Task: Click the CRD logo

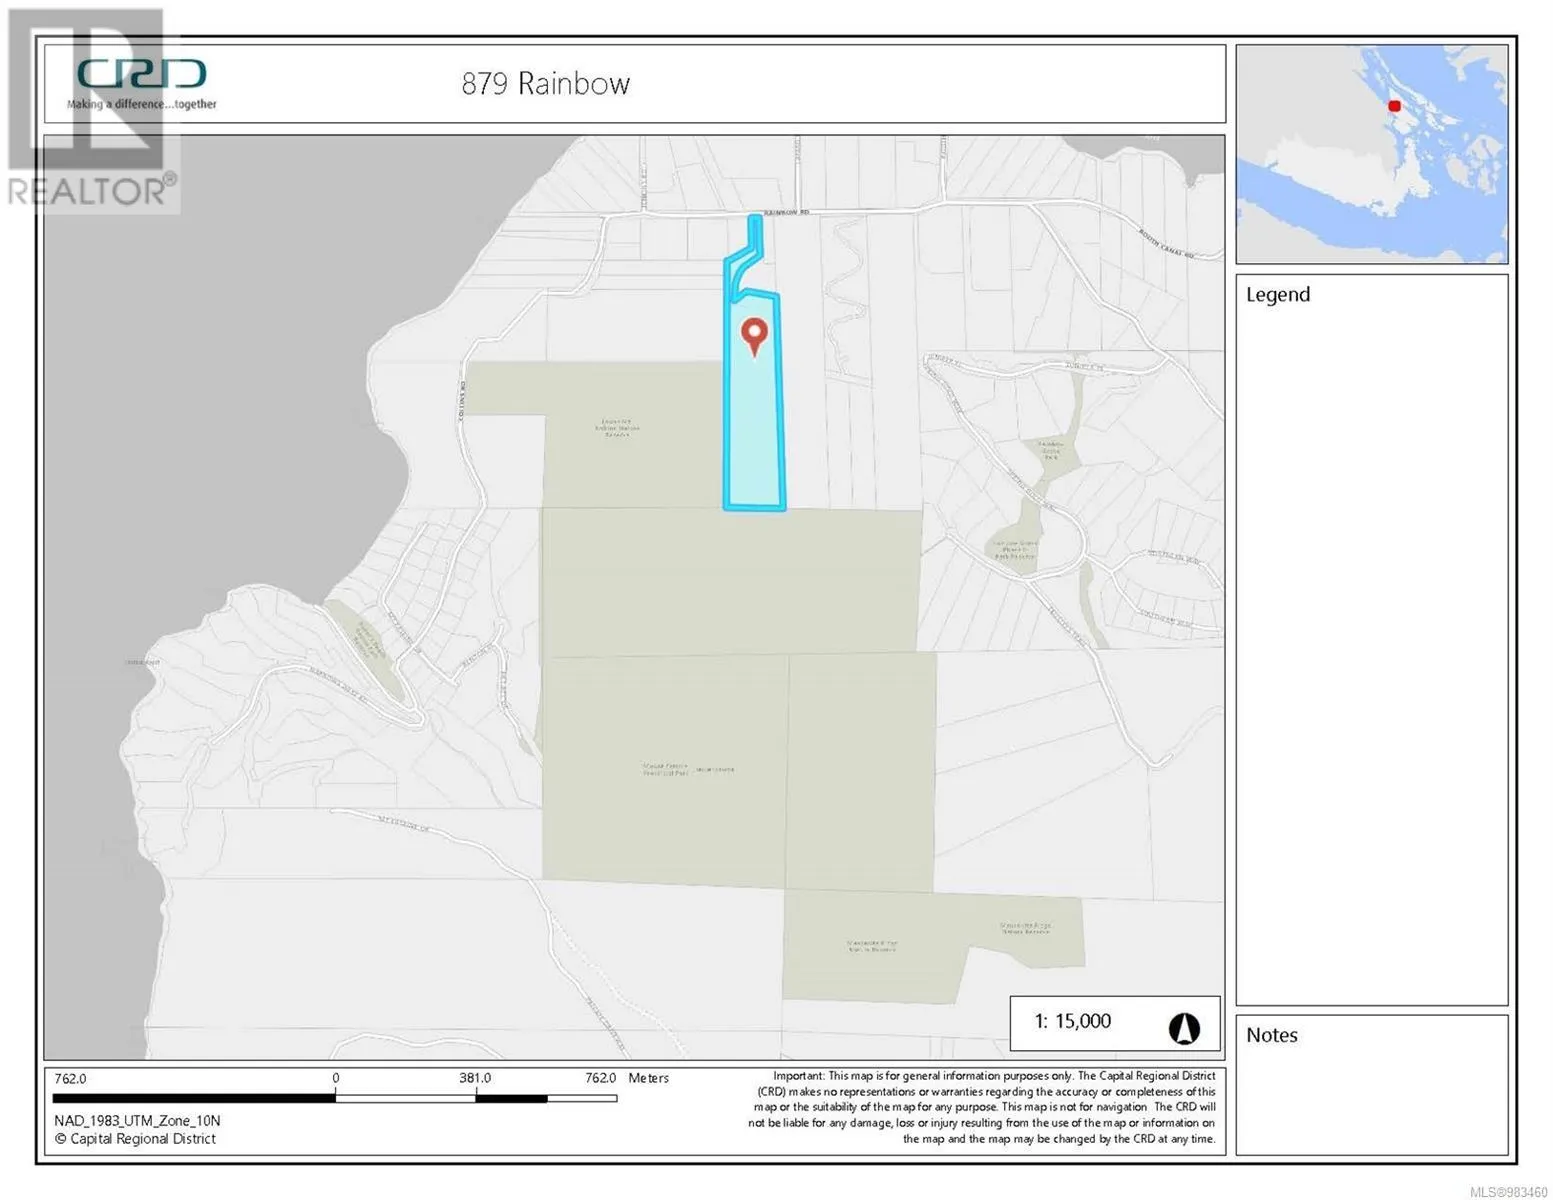Action: click(142, 74)
